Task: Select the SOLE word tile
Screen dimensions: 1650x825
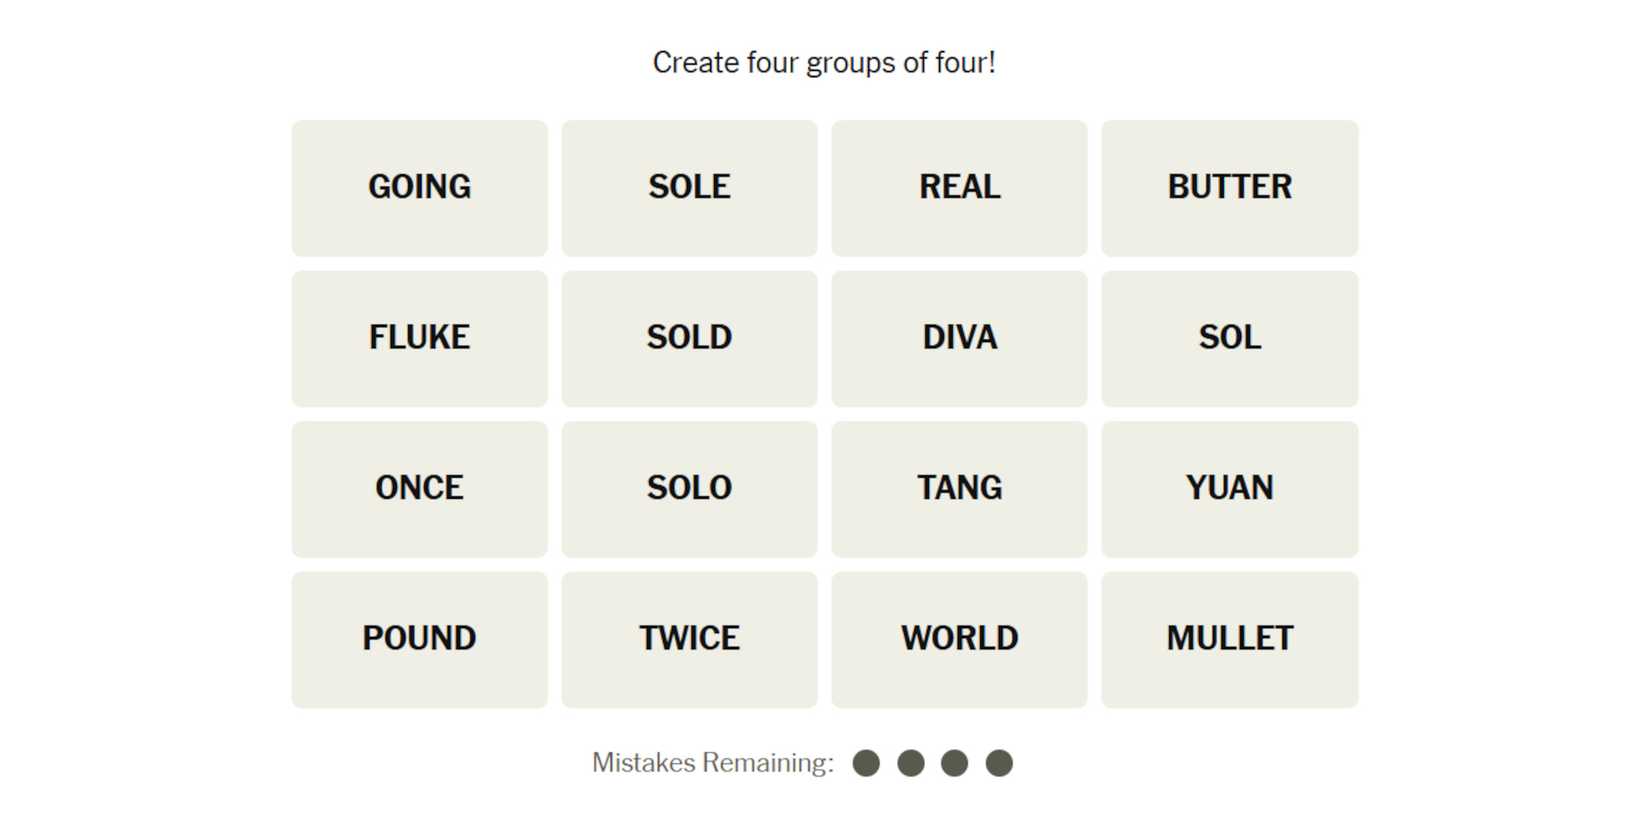Action: point(689,188)
